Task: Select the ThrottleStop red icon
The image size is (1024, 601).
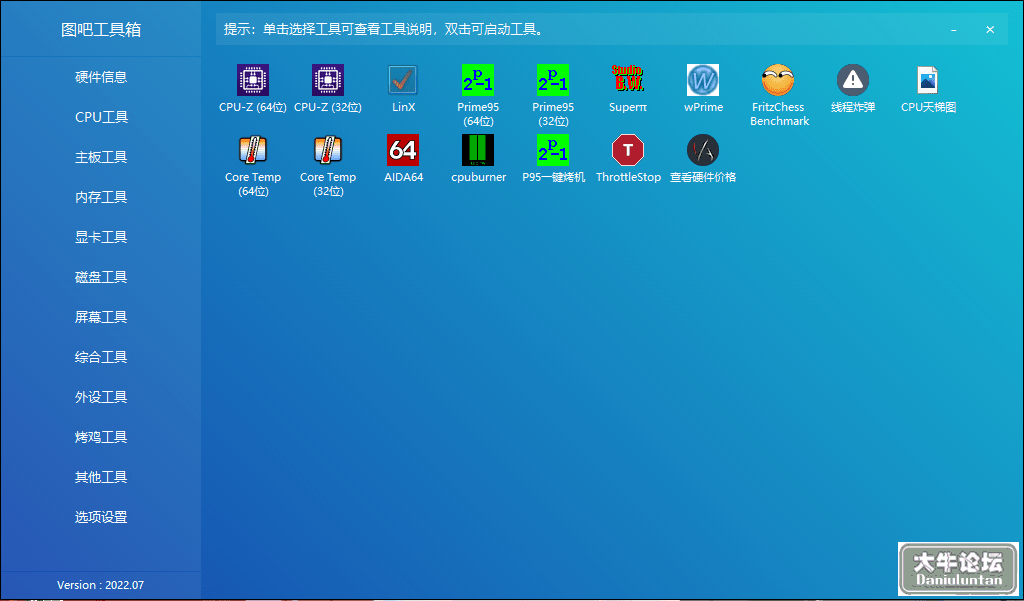Action: tap(628, 150)
